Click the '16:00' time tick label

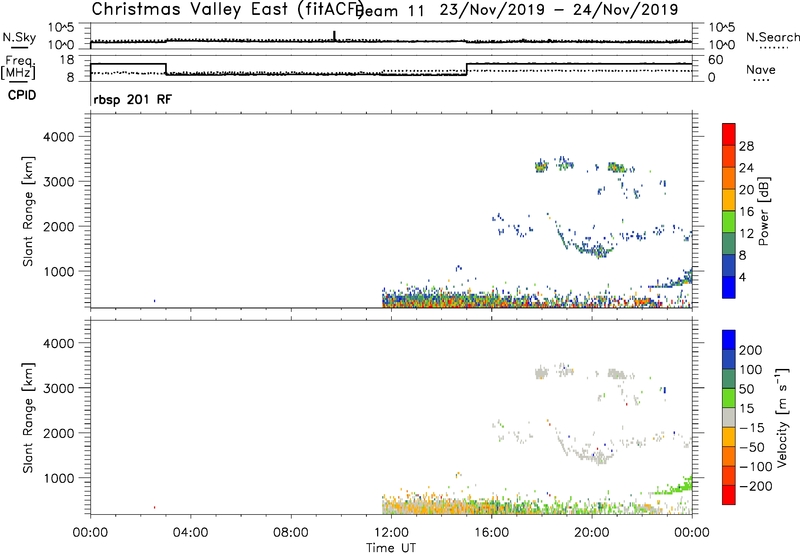pyautogui.click(x=491, y=533)
